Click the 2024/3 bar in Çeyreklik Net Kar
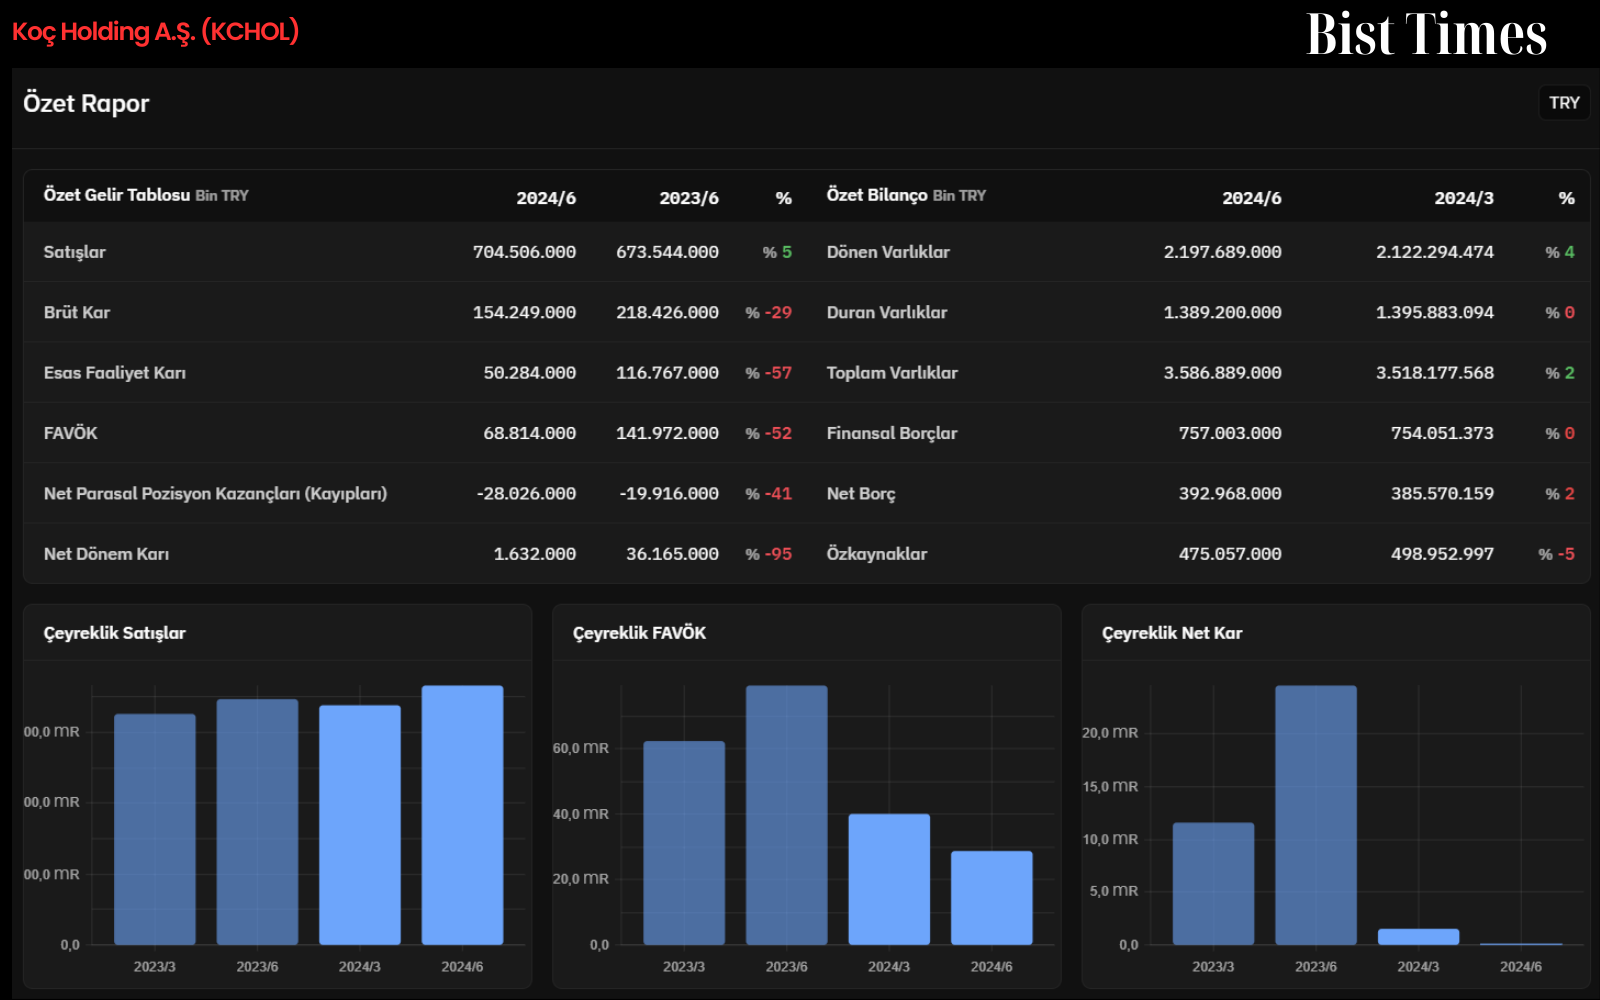This screenshot has height=1000, width=1600. 1418,937
